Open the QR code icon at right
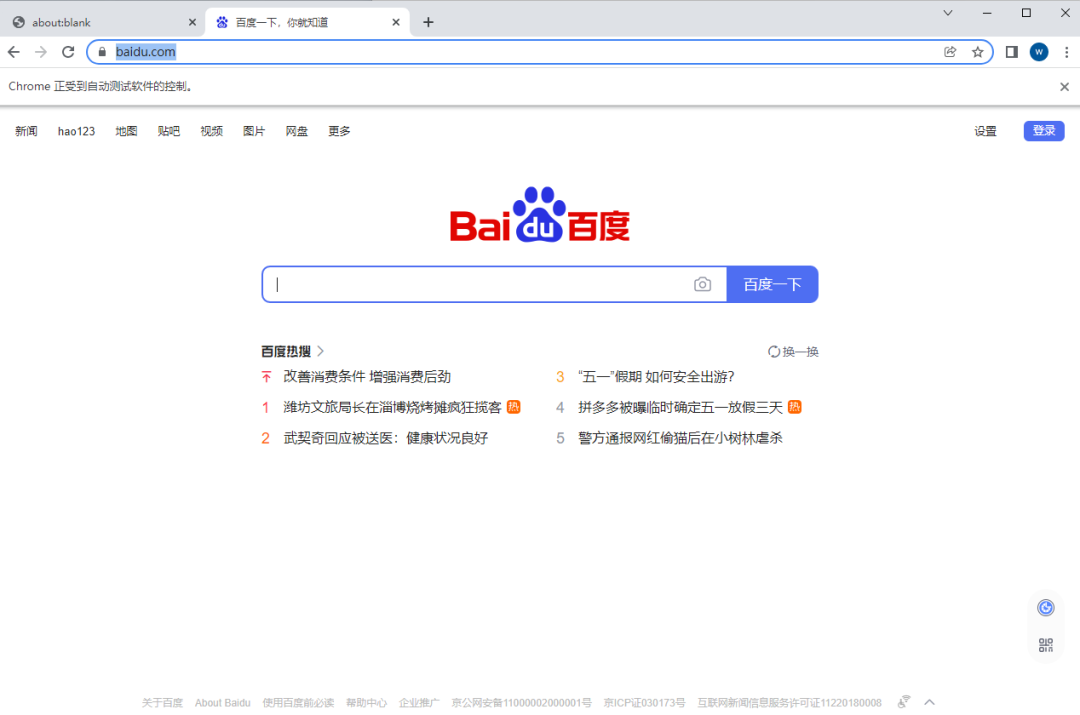1080x715 pixels. click(x=1046, y=645)
